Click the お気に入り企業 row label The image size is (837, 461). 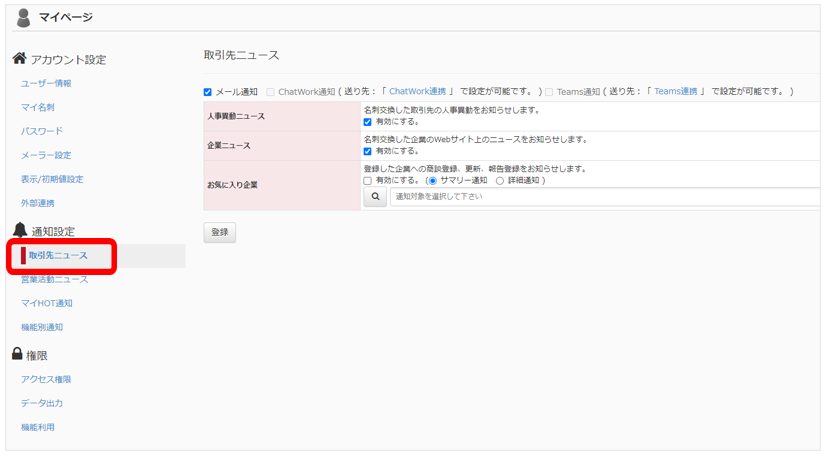tap(232, 185)
